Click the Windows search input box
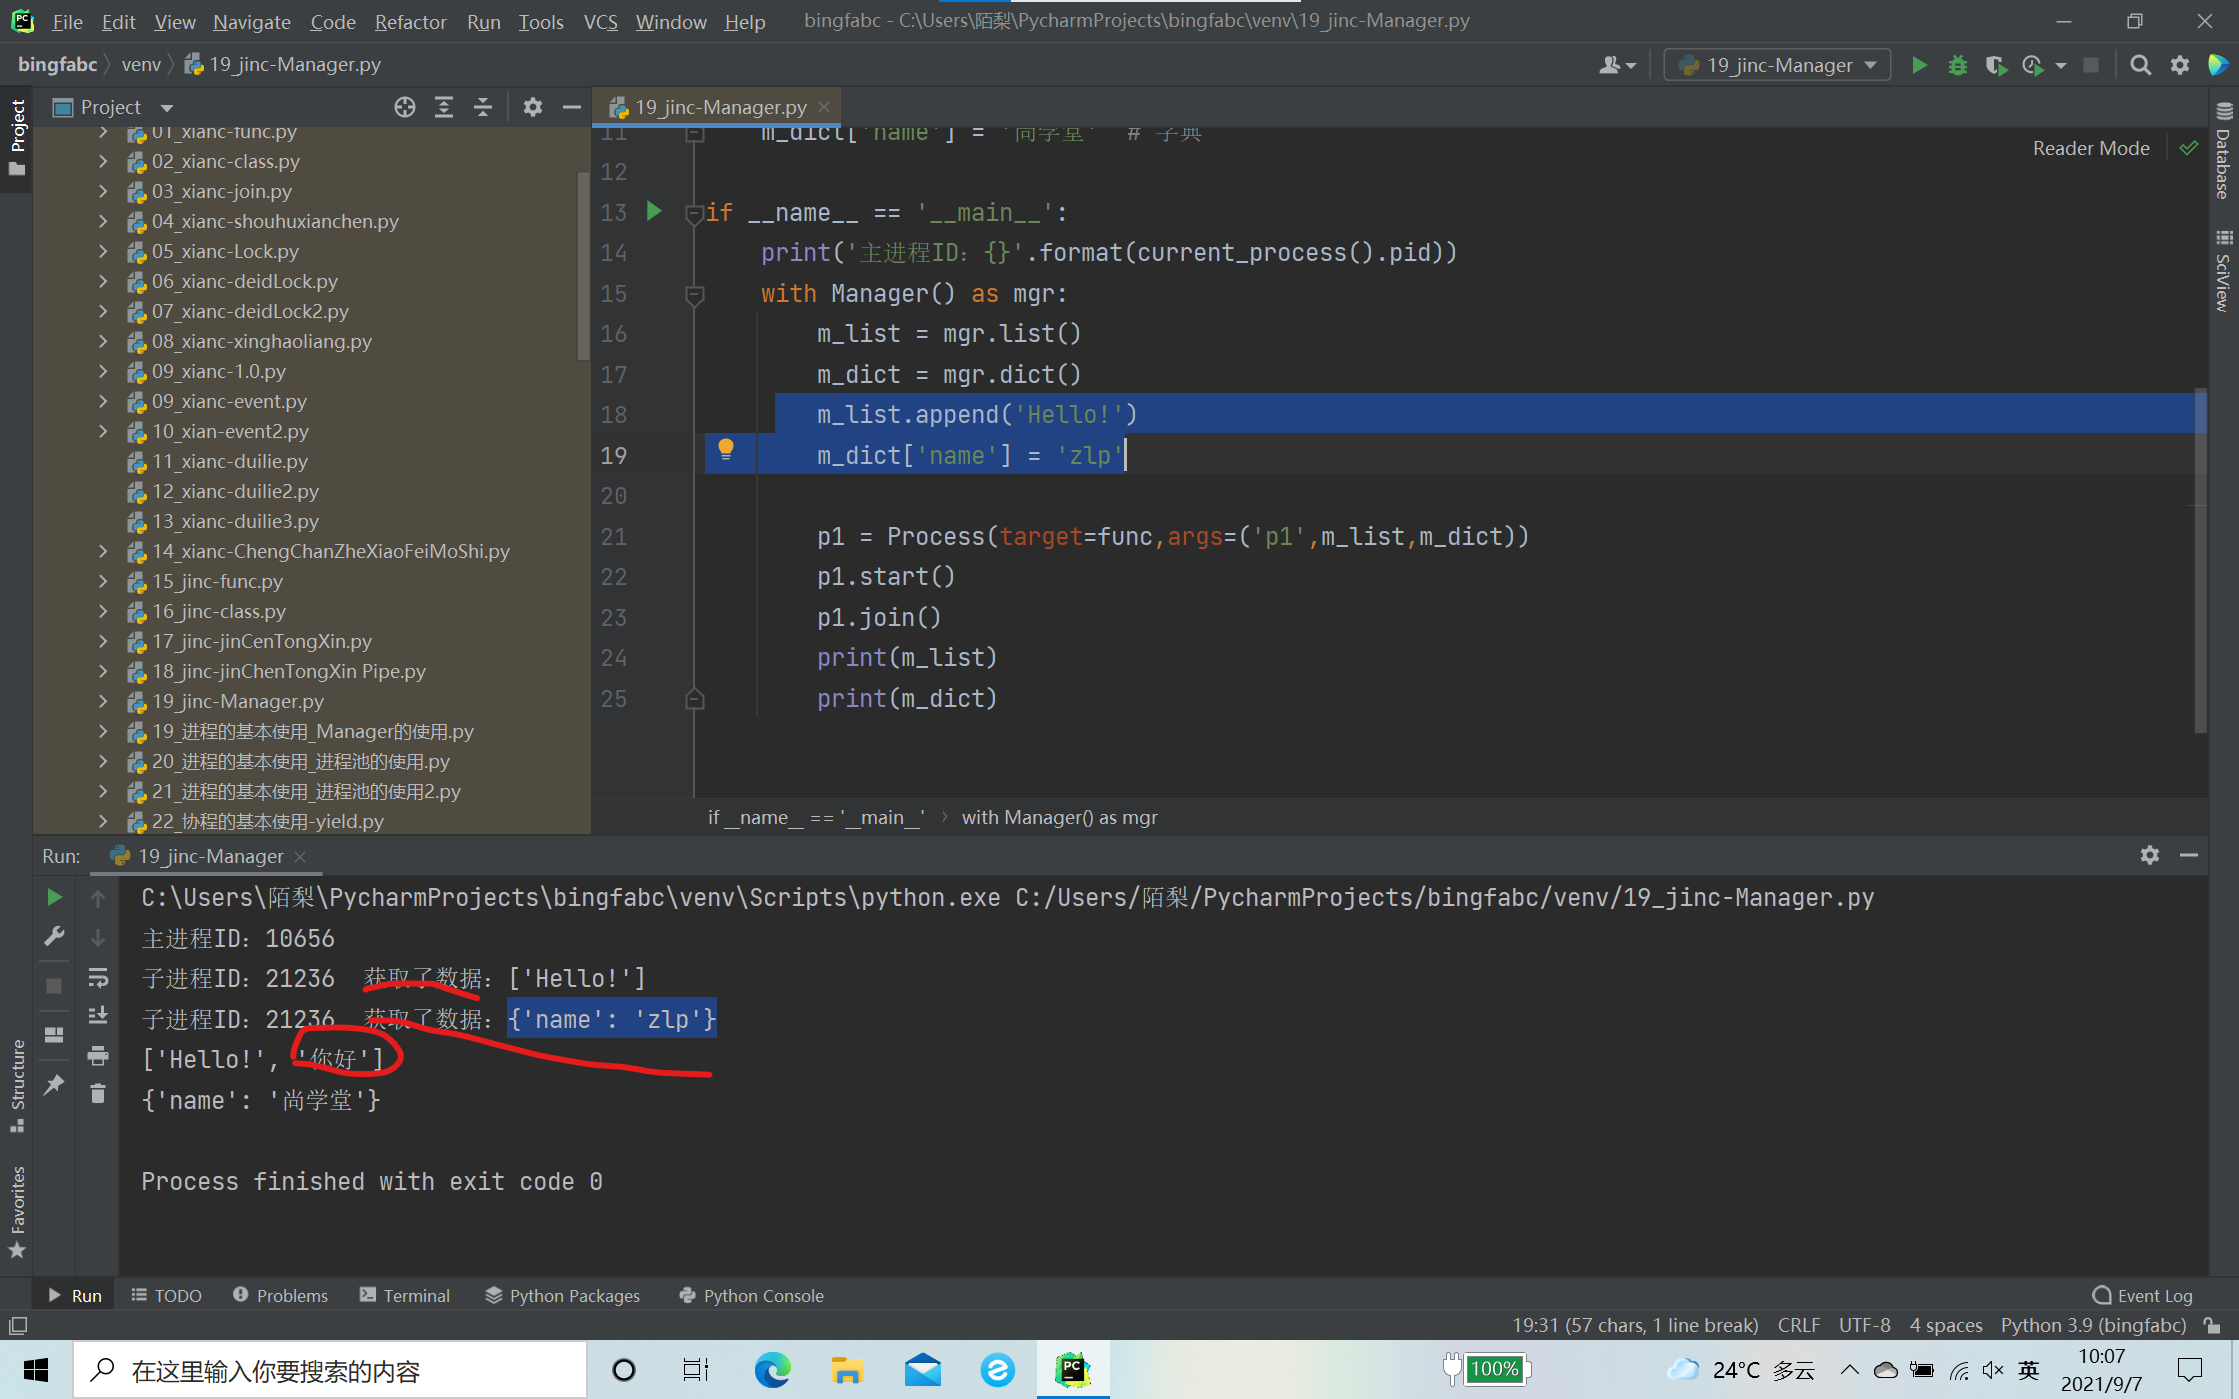This screenshot has height=1399, width=2239. [330, 1370]
